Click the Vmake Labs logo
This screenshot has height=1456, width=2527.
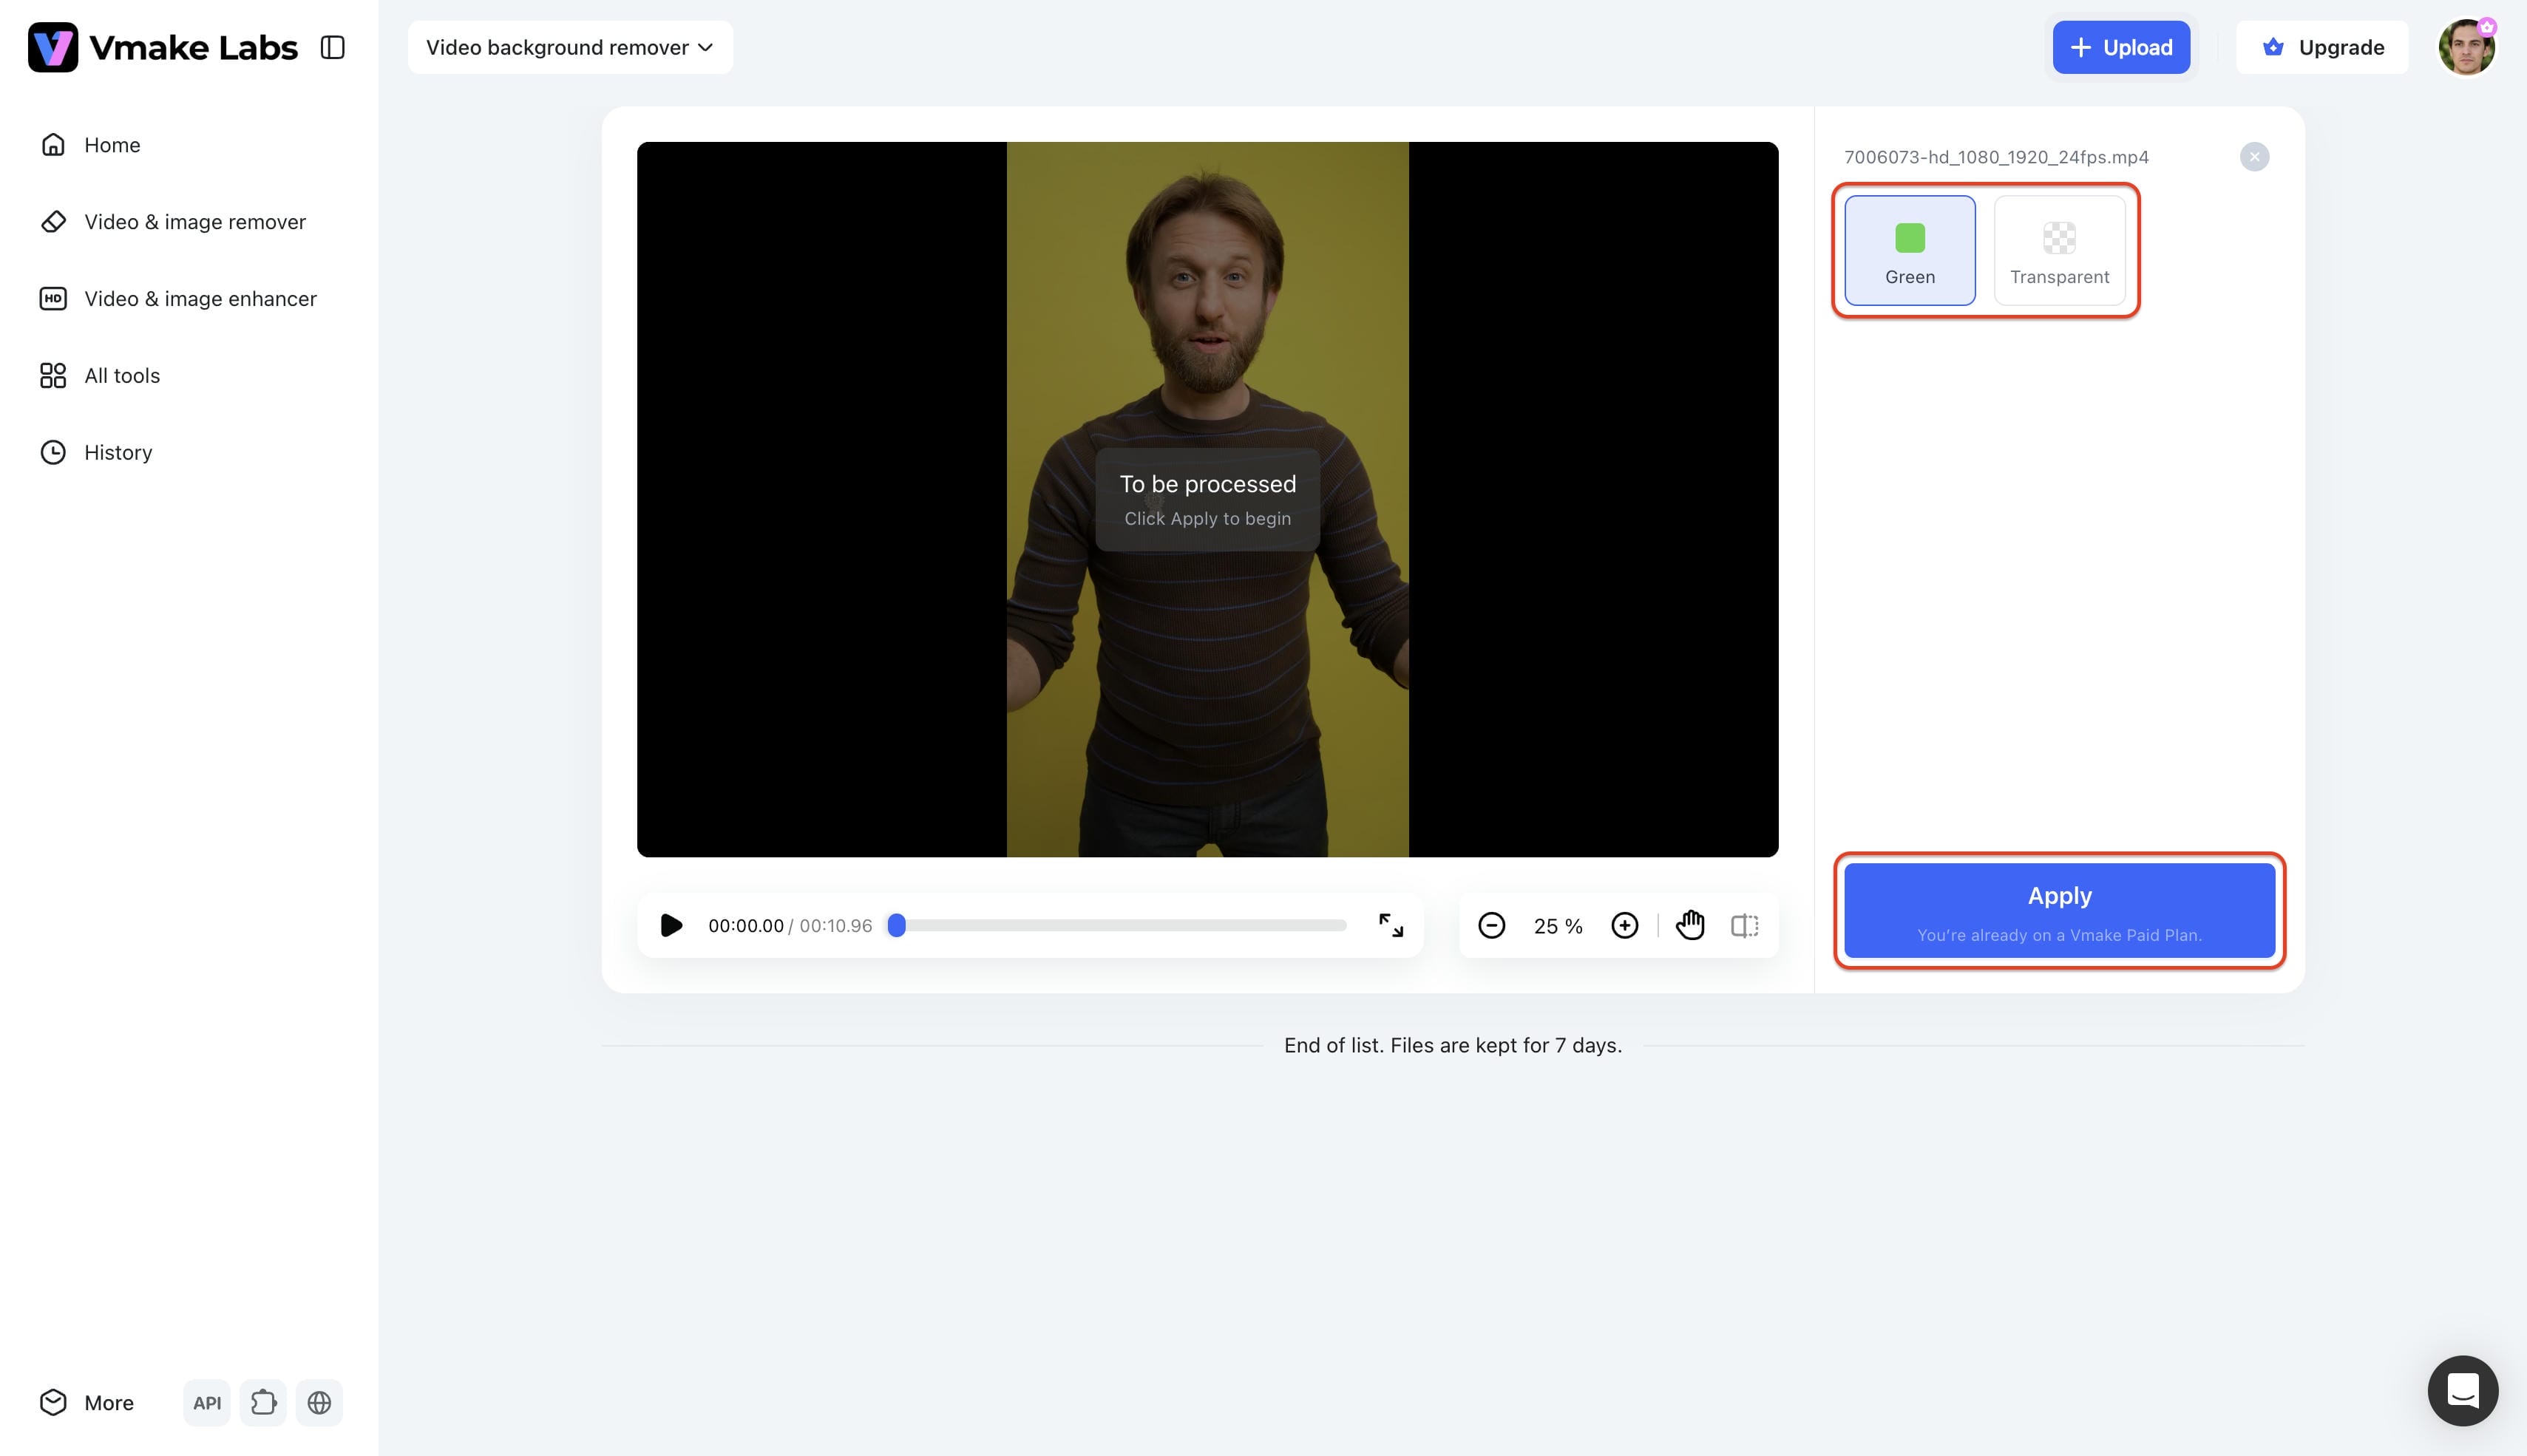(163, 47)
